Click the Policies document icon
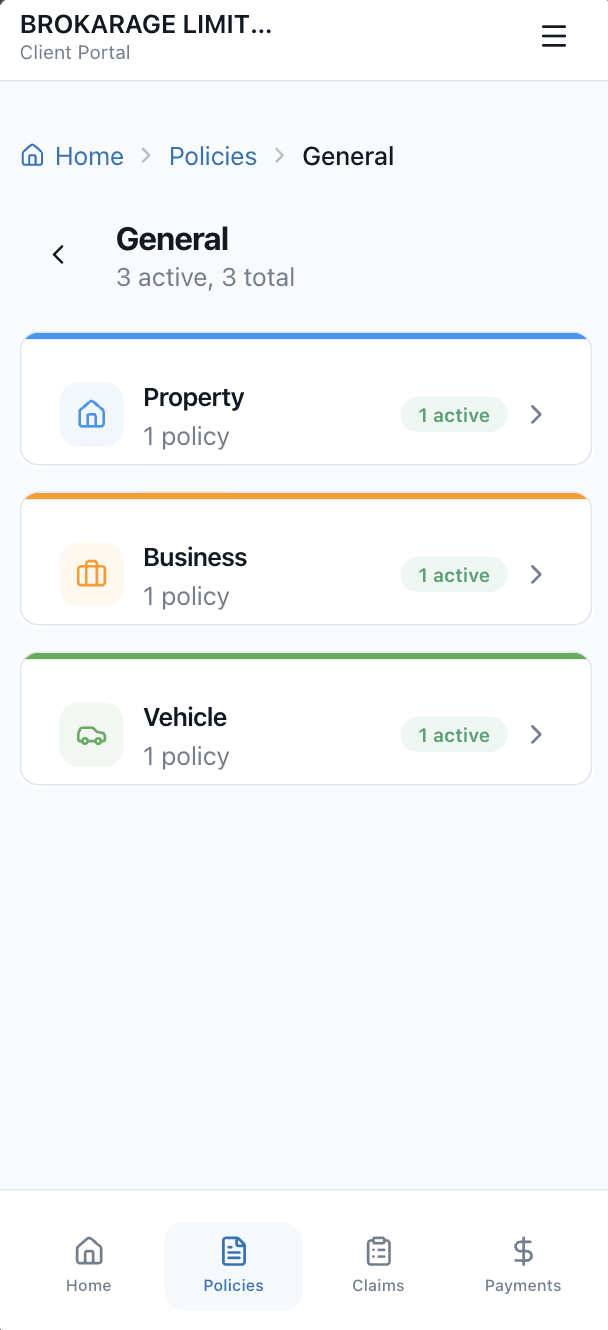Viewport: 608px width, 1330px height. tap(233, 1251)
